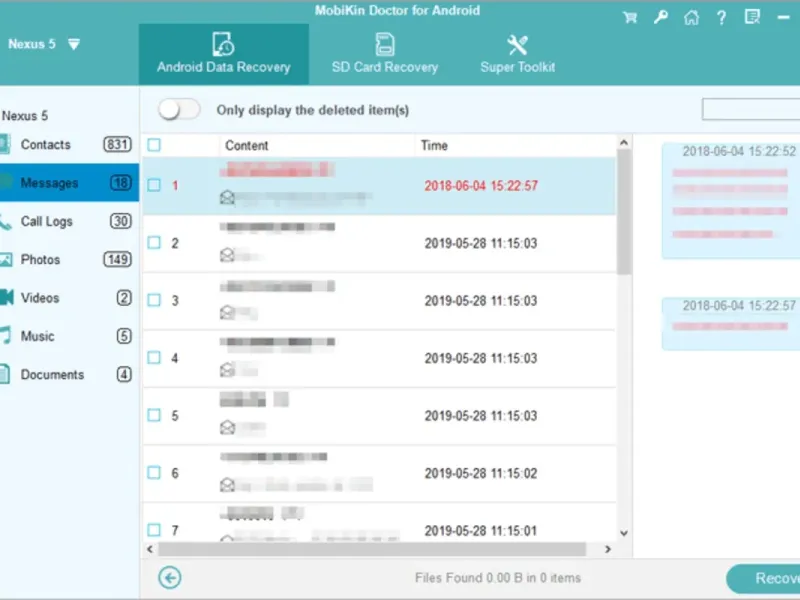Select the row timed 2019-05-28 11:15:02
This screenshot has height=600, width=800.
pyautogui.click(x=379, y=473)
